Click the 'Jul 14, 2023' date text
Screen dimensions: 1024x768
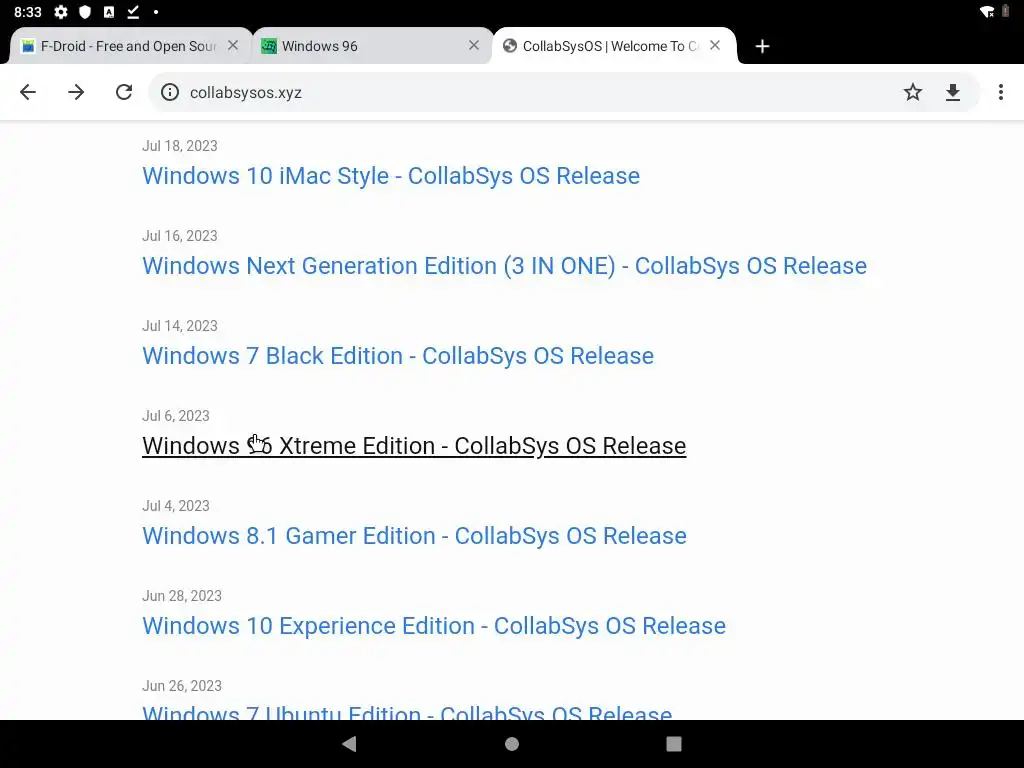[180, 326]
